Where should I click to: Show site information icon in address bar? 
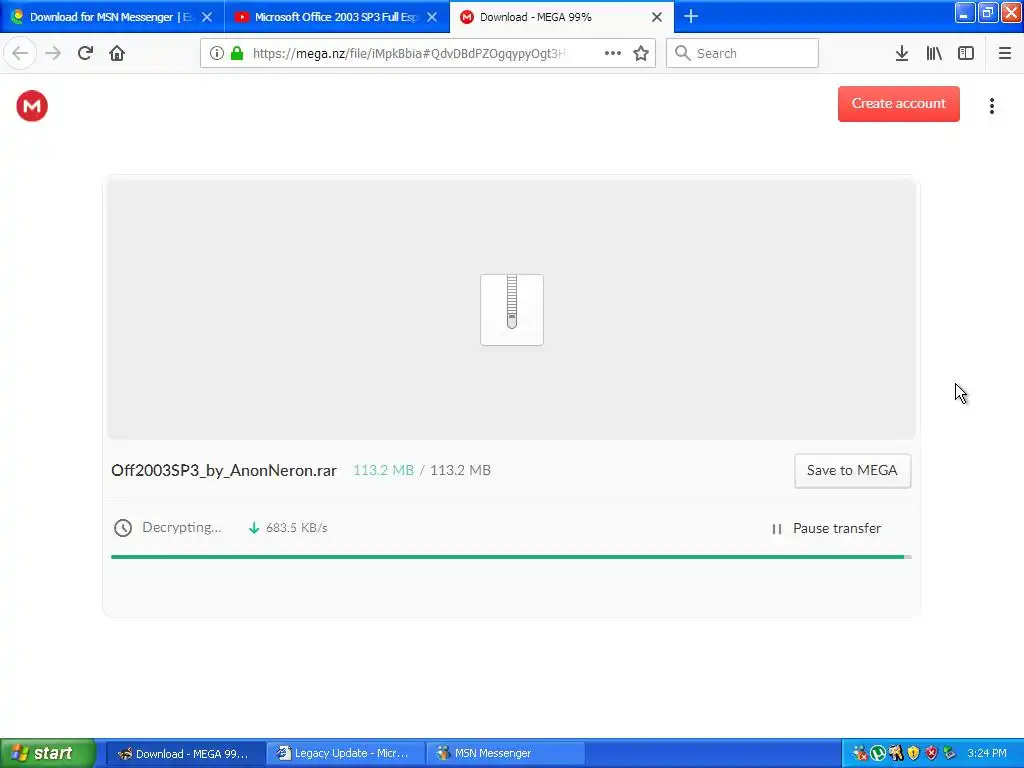click(217, 53)
